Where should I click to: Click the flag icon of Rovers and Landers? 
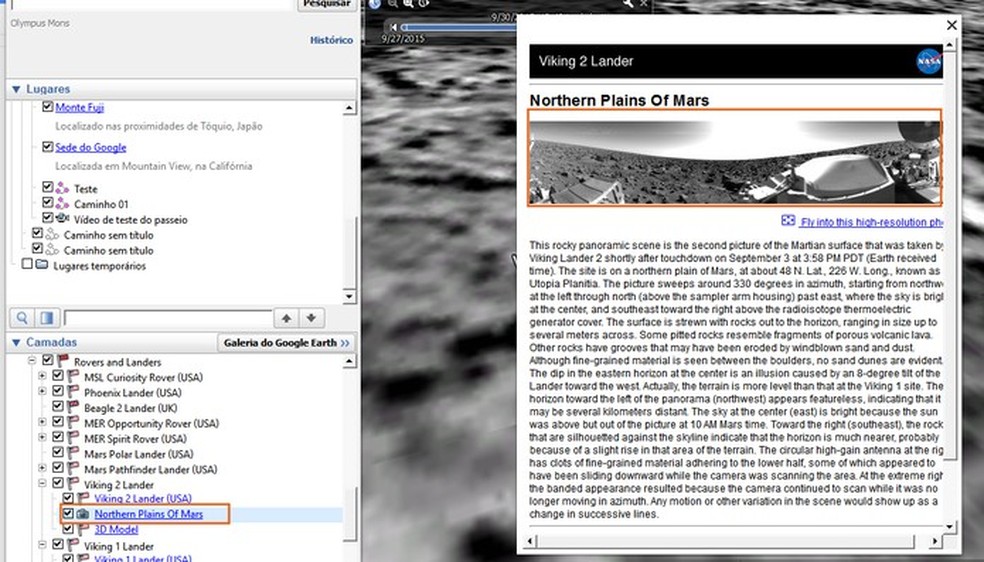[63, 361]
